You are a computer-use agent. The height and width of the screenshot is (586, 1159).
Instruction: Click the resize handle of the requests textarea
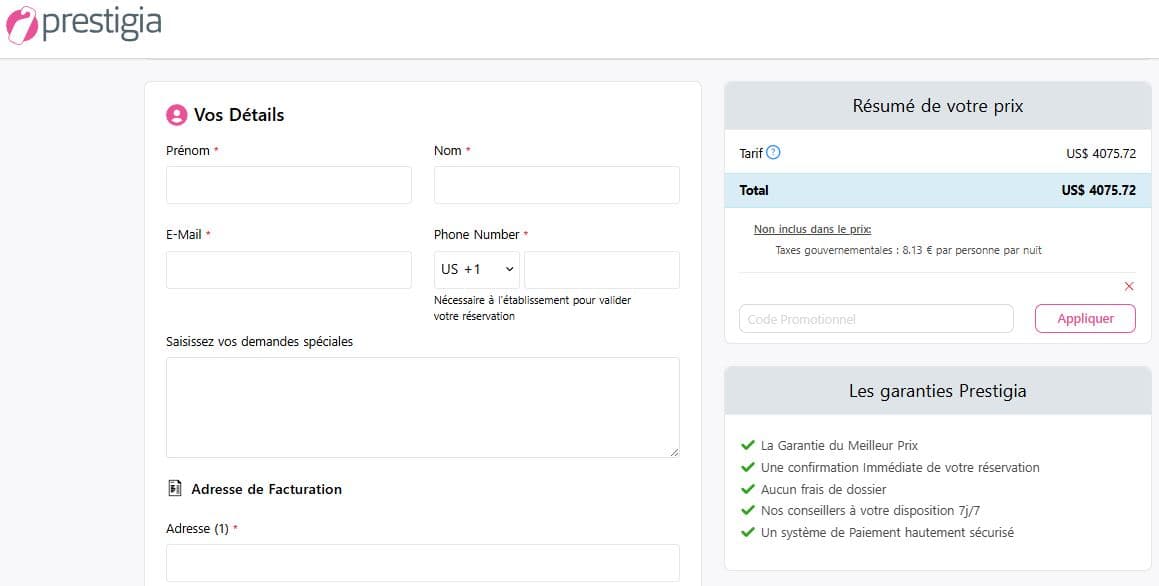pos(674,452)
